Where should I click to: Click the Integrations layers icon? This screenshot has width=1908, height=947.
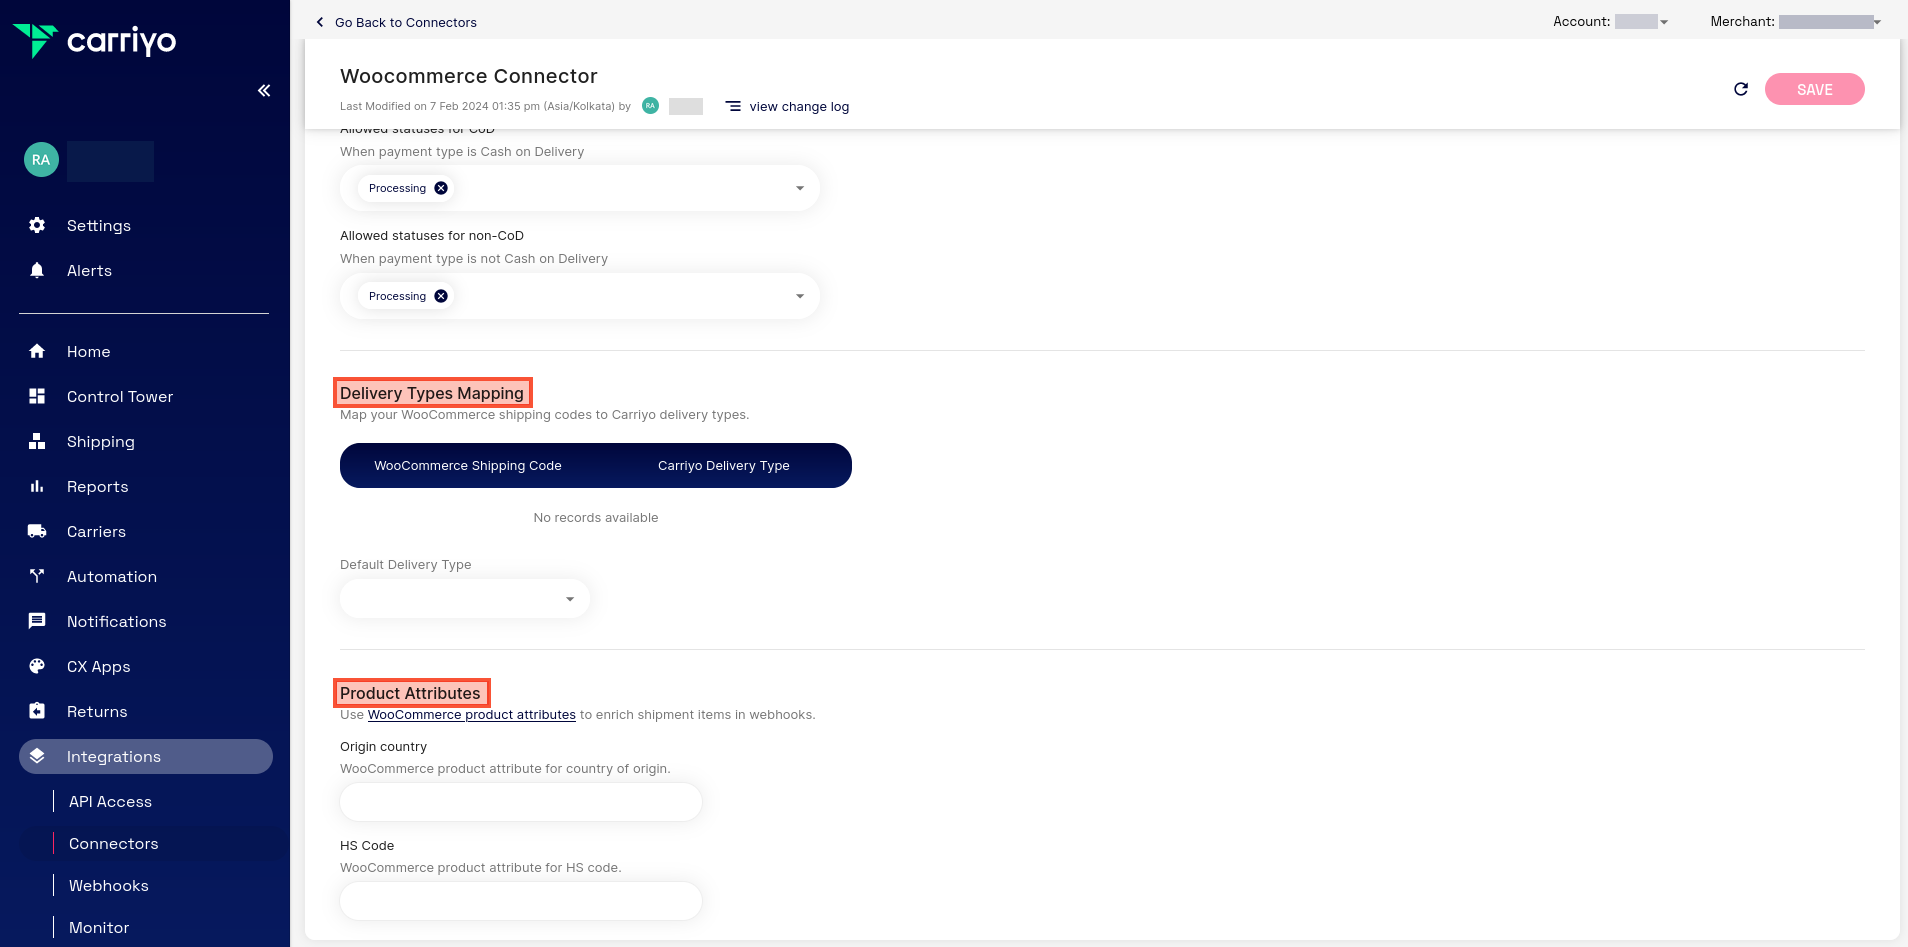37,756
